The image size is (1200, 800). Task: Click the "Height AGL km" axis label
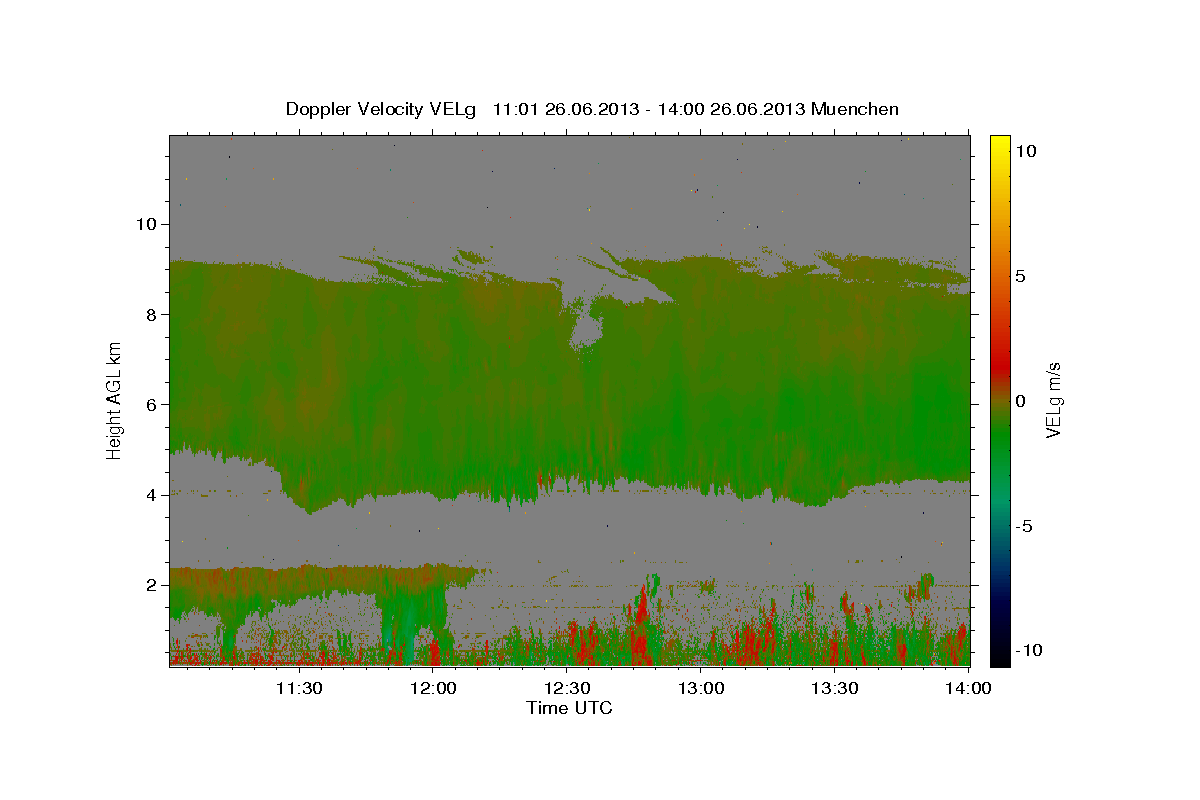(x=115, y=399)
